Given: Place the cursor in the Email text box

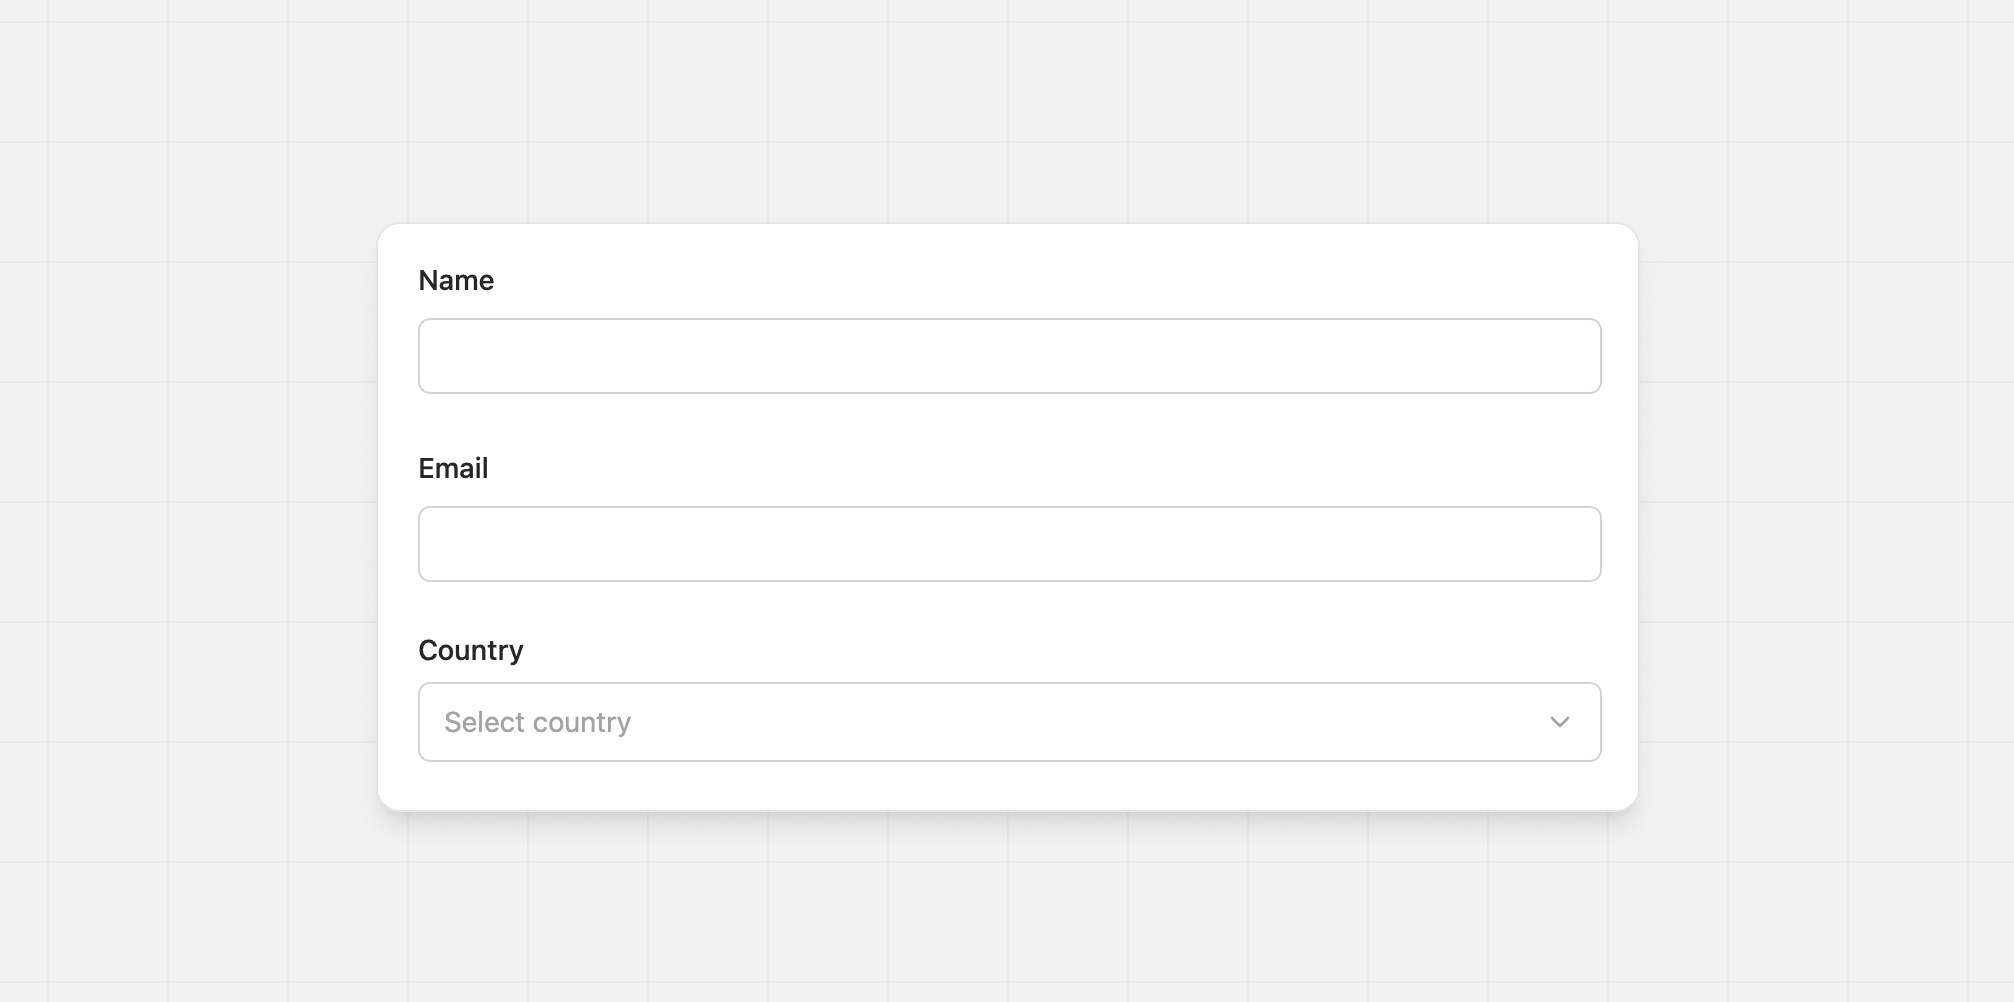Looking at the screenshot, I should click(x=1008, y=544).
